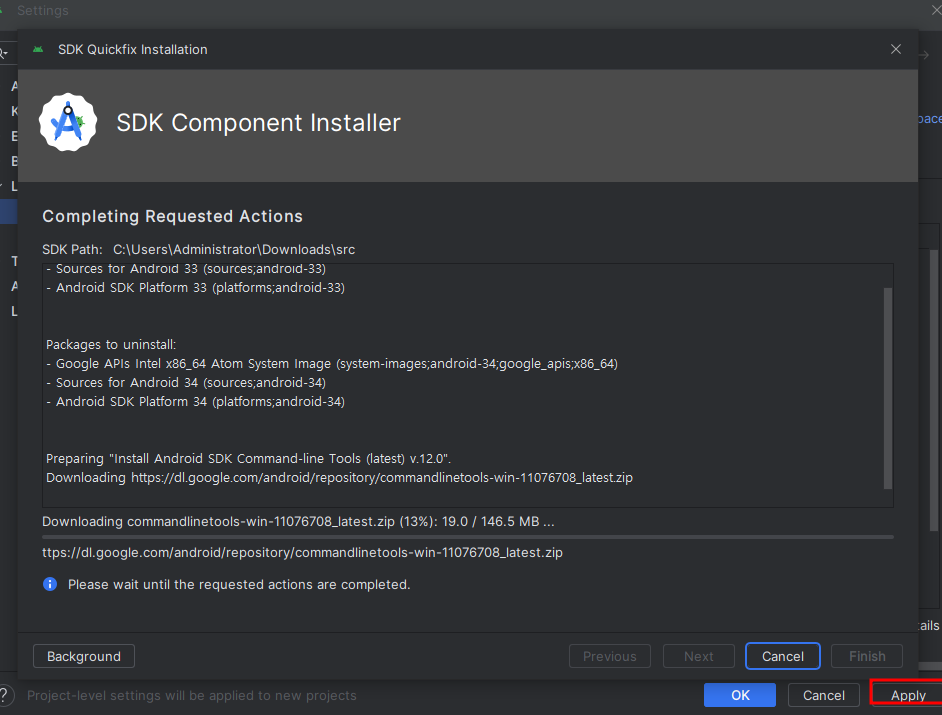Viewport: 942px width, 715px height.
Task: Click the disabled Previous button
Action: (x=609, y=656)
